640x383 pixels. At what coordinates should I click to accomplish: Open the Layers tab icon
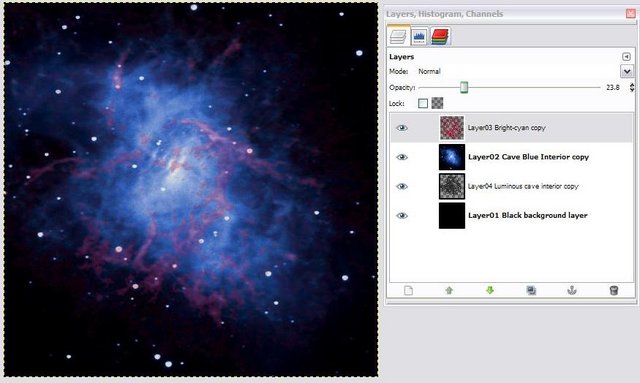[398, 37]
